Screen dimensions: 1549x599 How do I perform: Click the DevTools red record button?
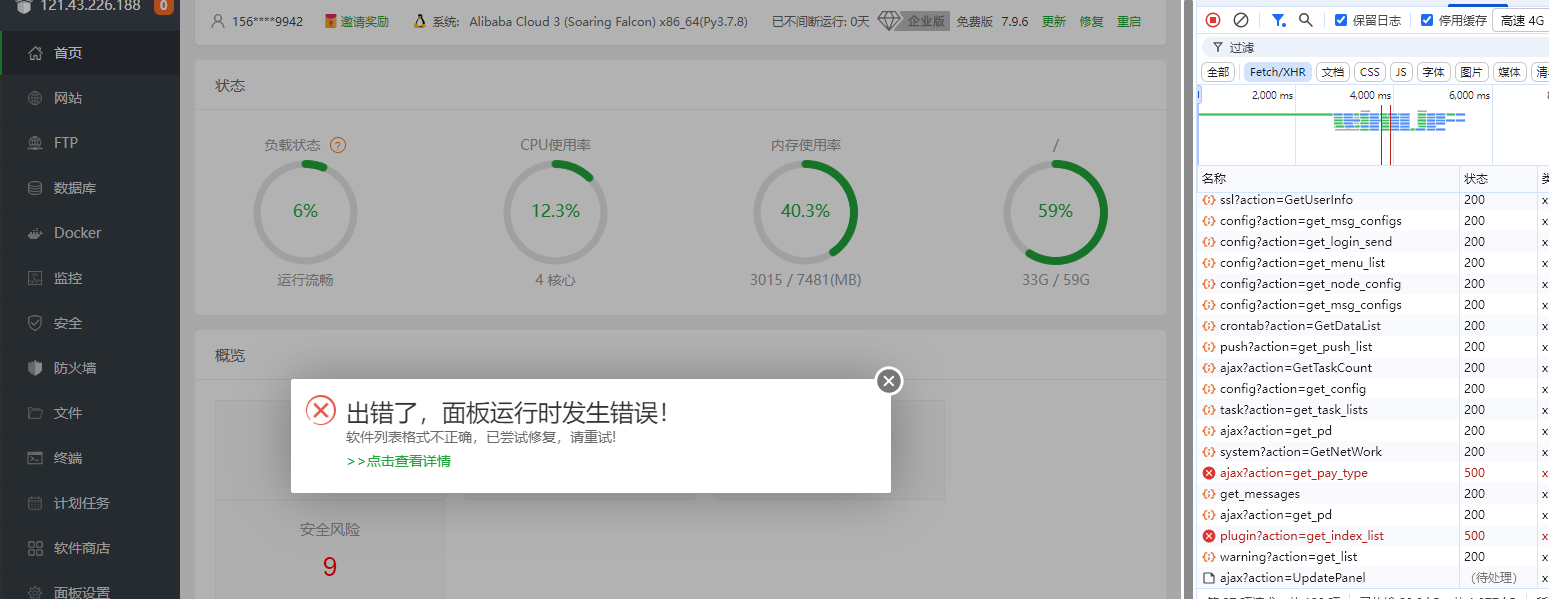[1213, 20]
